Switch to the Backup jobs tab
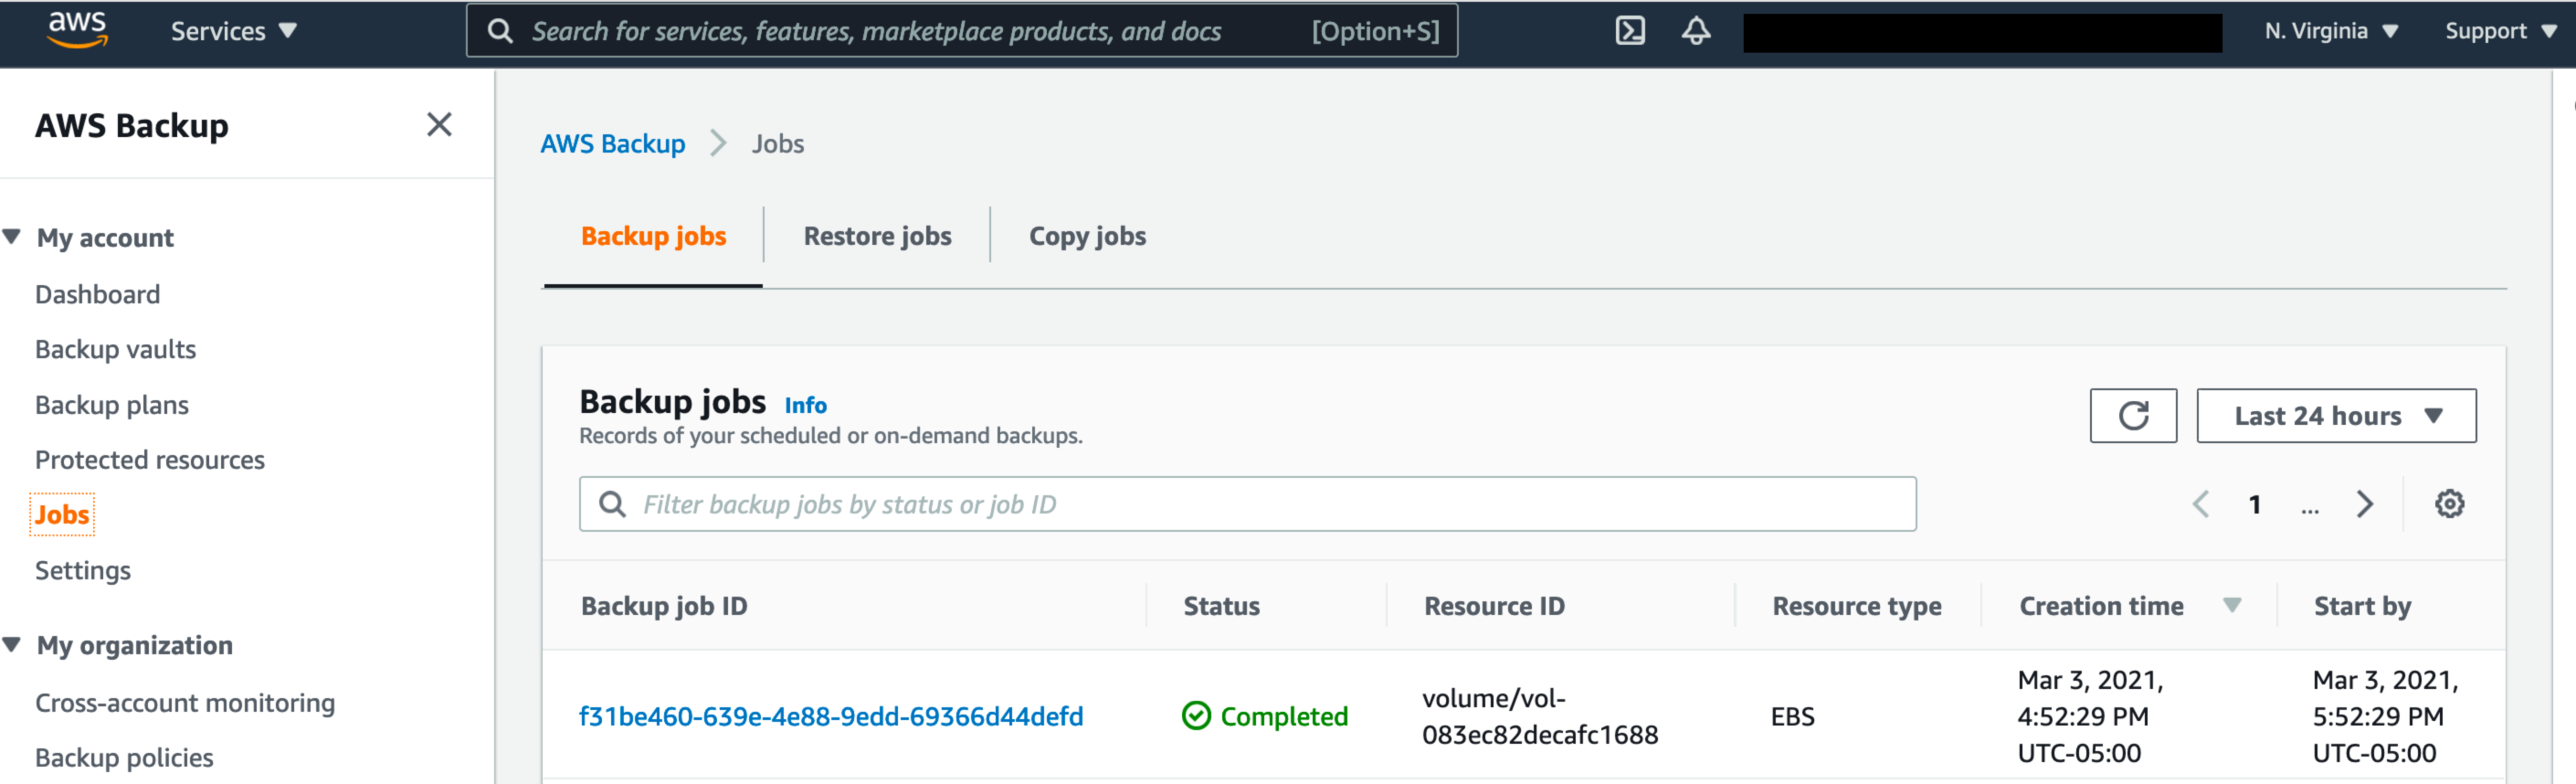 pos(653,237)
